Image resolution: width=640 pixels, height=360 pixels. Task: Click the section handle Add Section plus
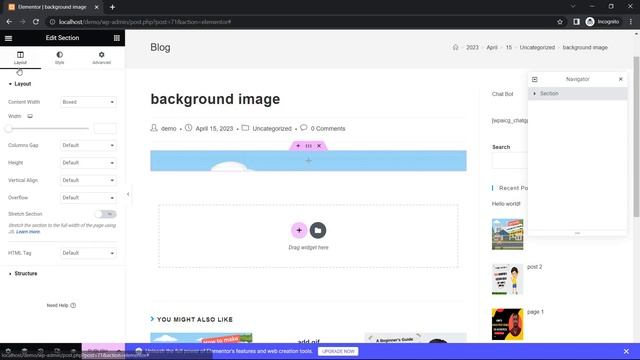pos(298,146)
